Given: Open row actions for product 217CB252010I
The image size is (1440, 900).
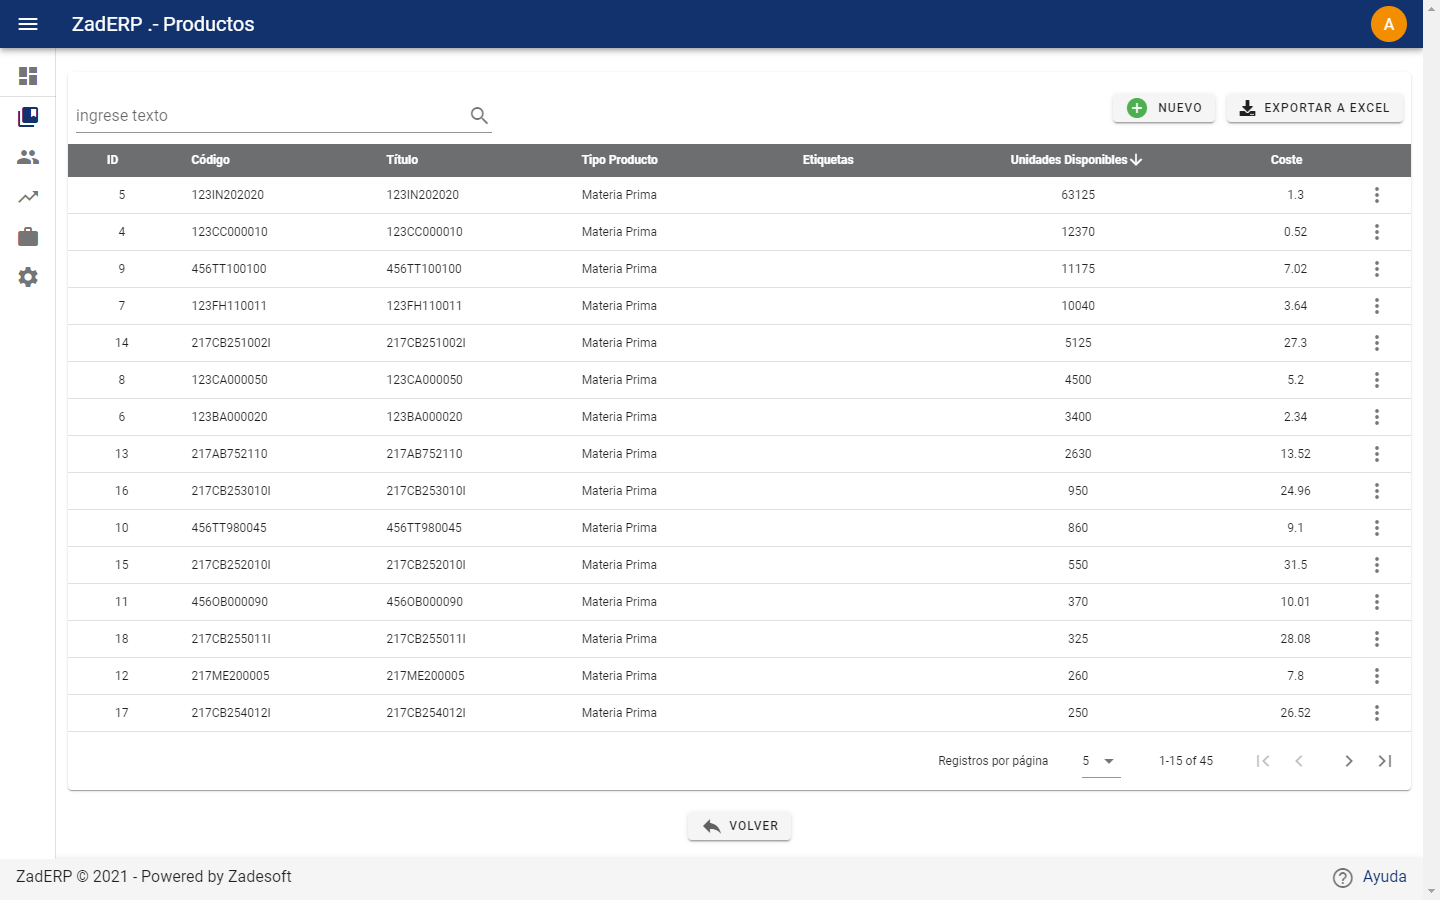Looking at the screenshot, I should [x=1377, y=565].
